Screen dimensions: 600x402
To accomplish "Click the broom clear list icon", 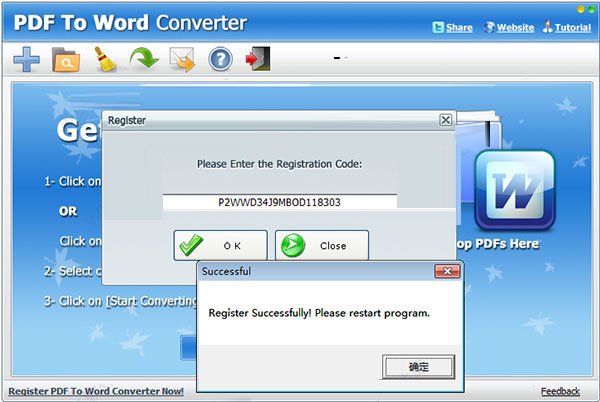I will [x=105, y=59].
